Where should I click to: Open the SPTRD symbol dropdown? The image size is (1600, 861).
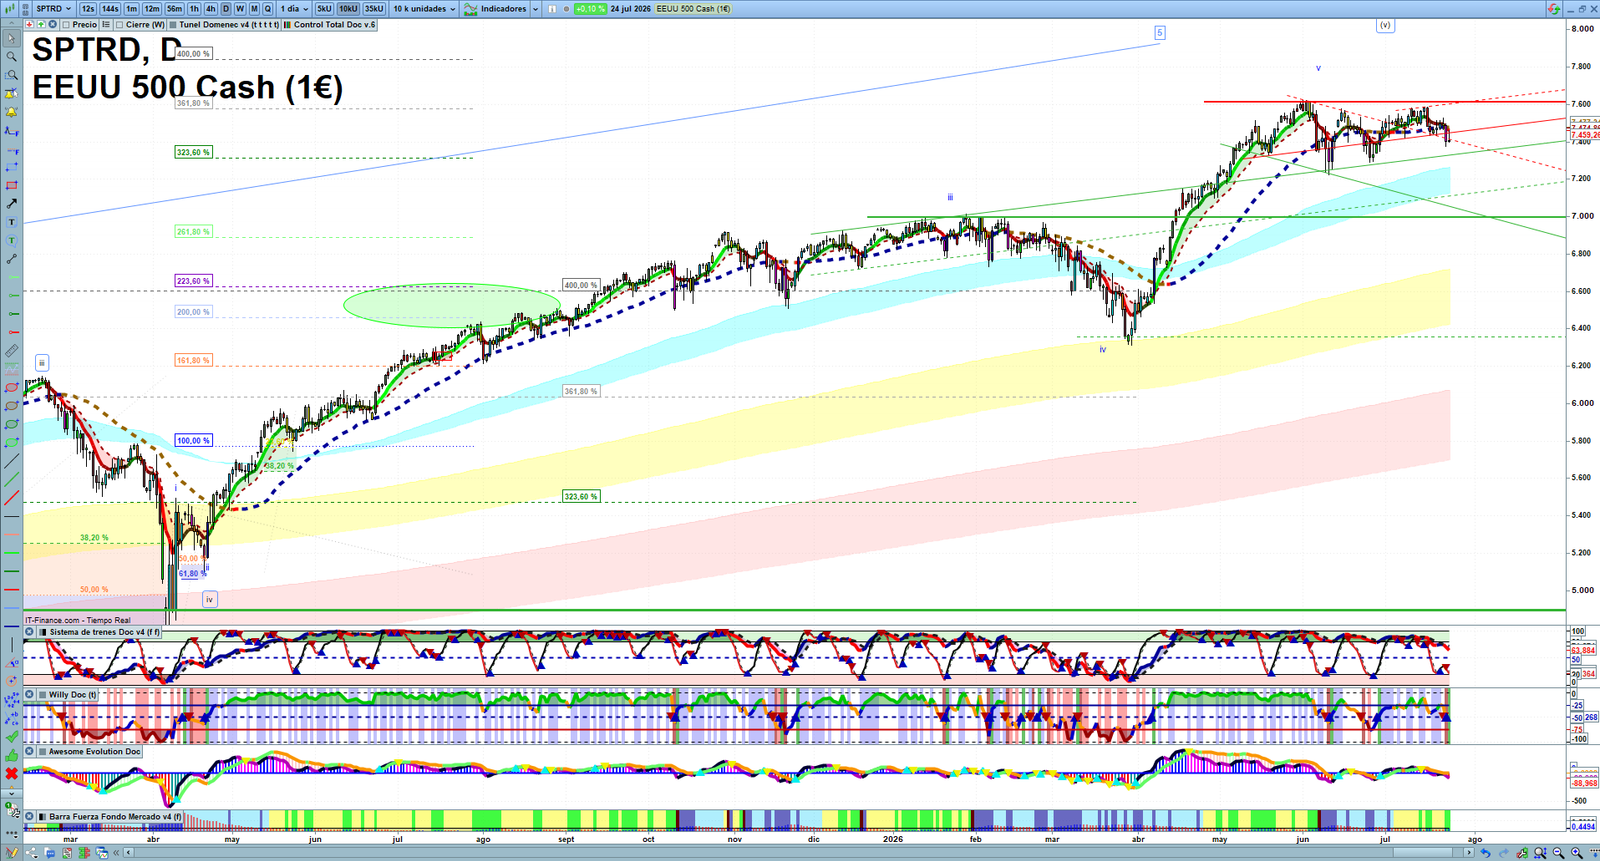54,8
